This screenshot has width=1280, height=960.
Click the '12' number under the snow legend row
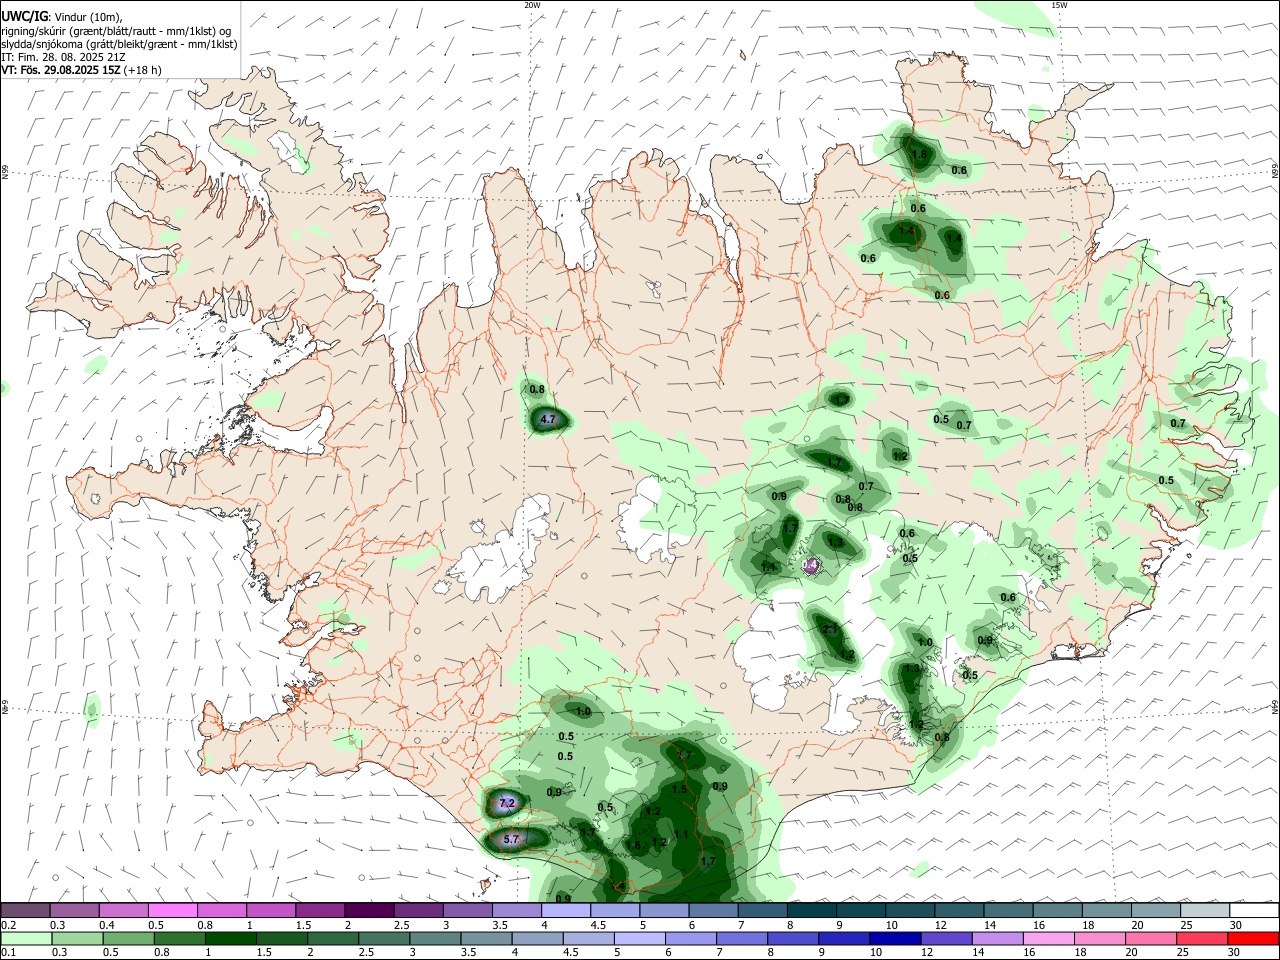[x=939, y=925]
